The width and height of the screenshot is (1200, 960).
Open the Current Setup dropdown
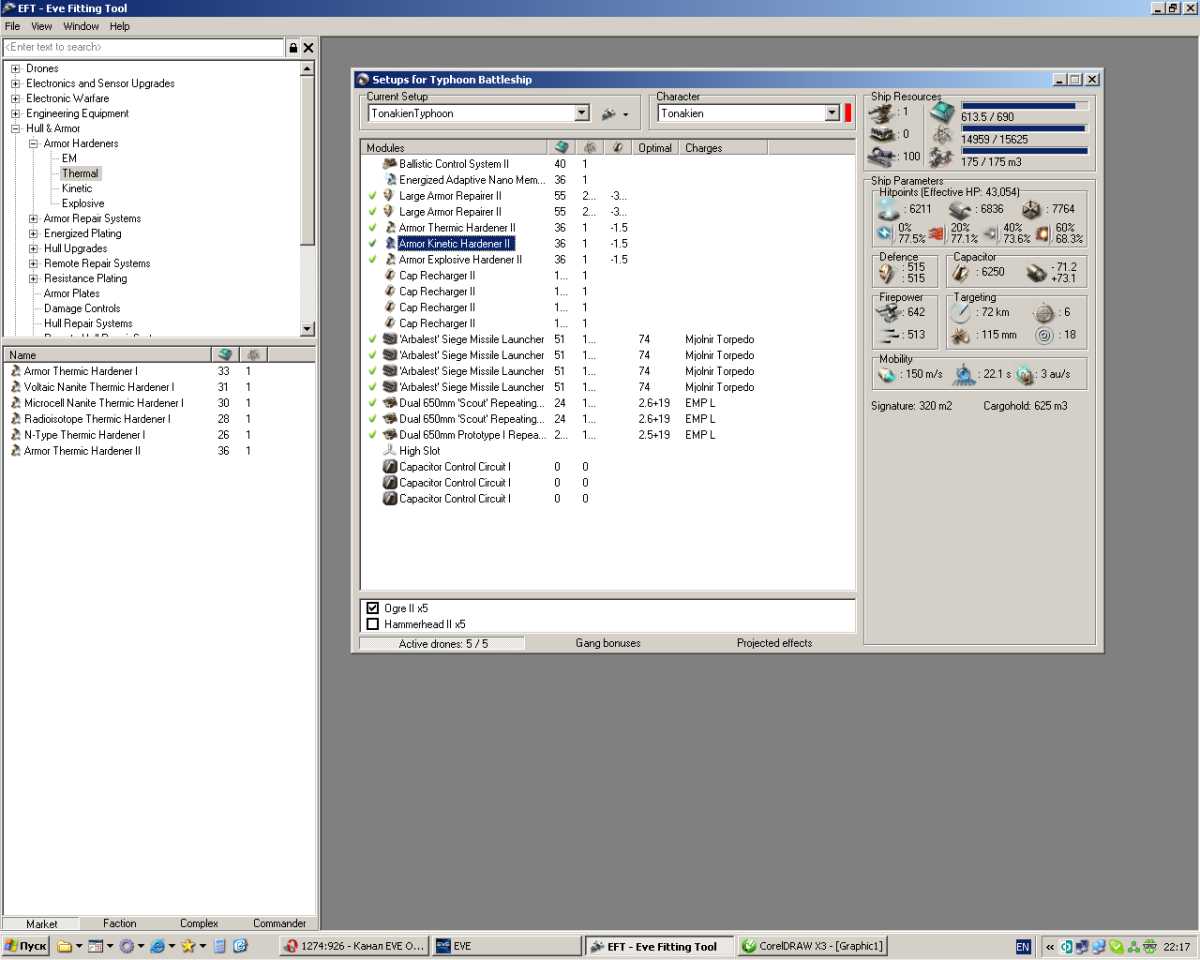(x=582, y=114)
